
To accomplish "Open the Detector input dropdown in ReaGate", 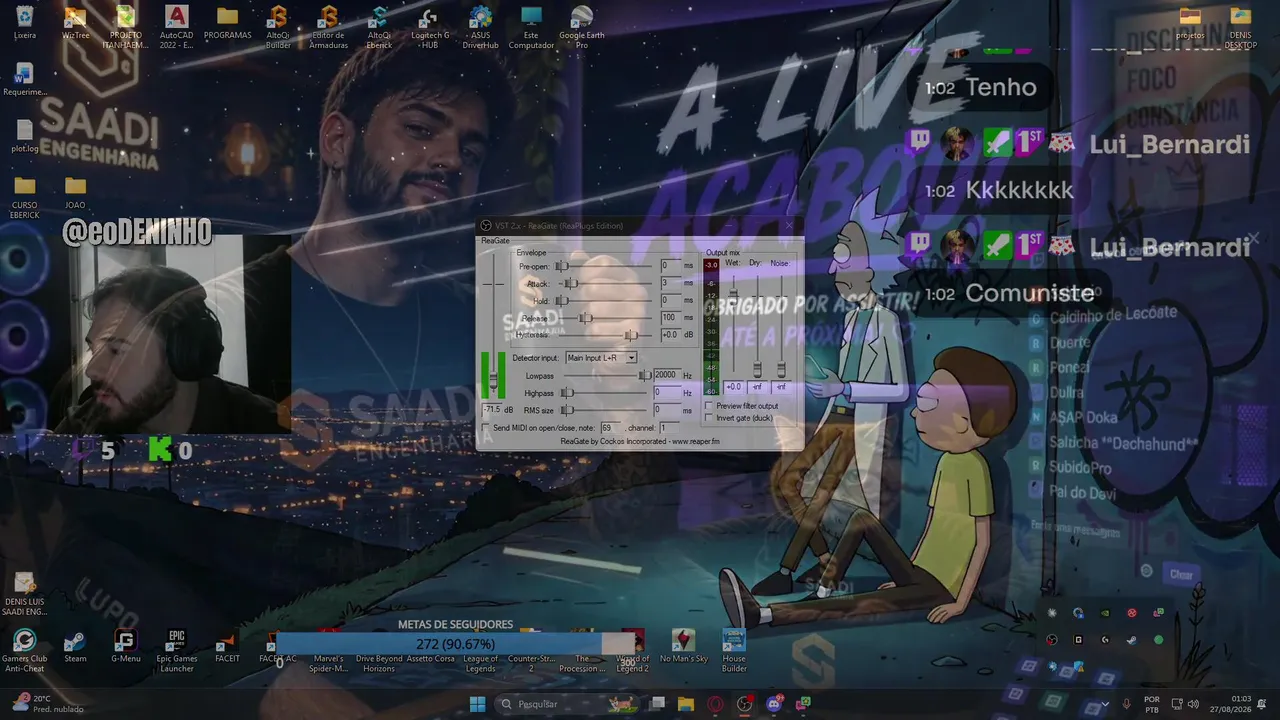I will pos(601,358).
